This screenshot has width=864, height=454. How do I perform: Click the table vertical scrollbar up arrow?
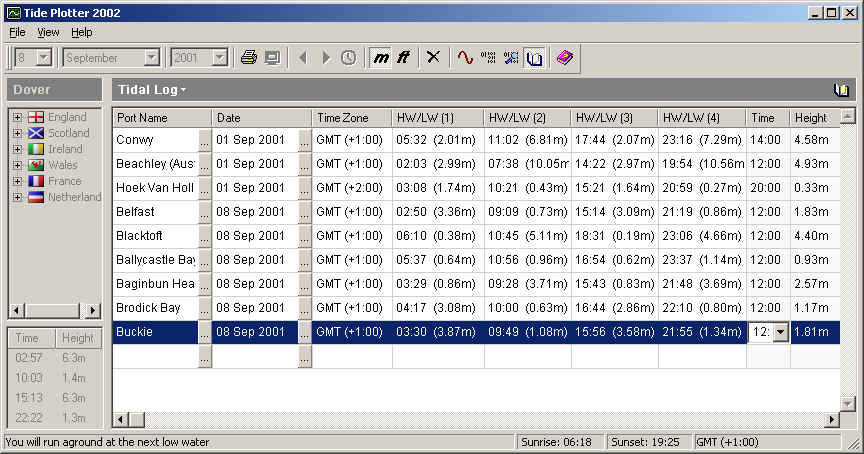pos(847,116)
